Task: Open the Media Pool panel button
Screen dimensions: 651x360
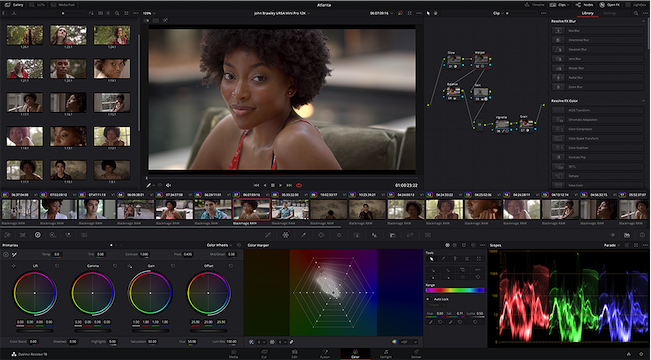Action: click(62, 5)
